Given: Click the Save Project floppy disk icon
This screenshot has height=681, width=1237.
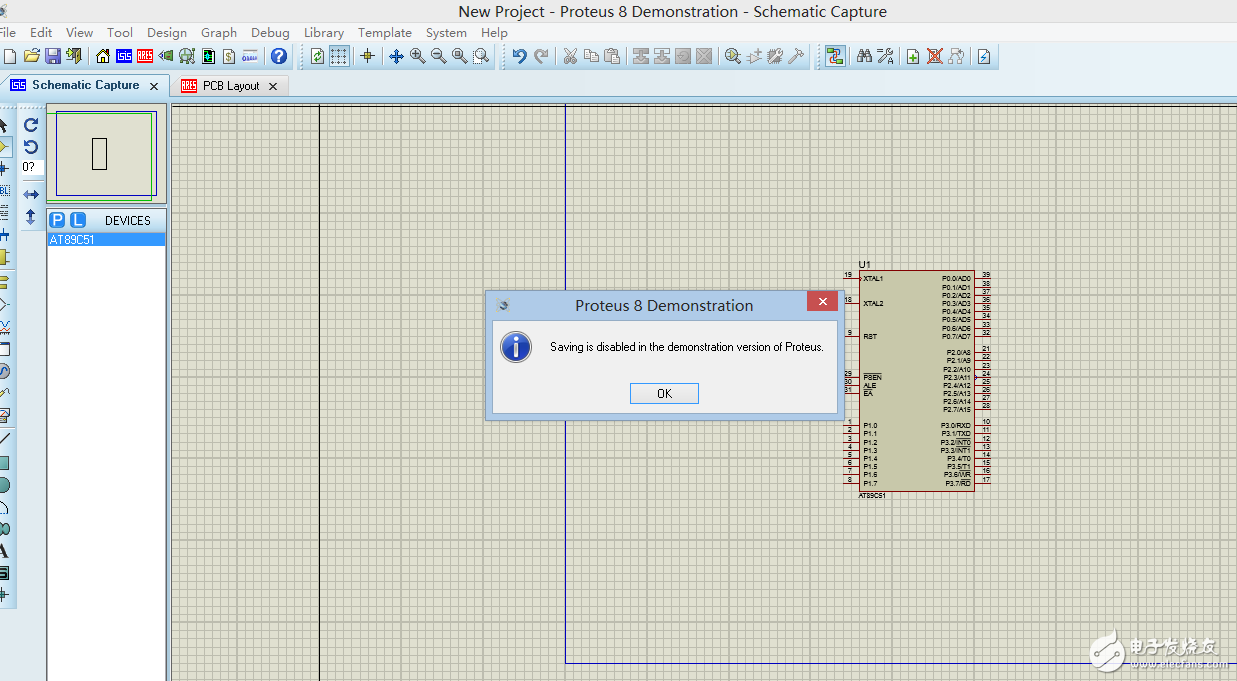Looking at the screenshot, I should click(x=52, y=56).
